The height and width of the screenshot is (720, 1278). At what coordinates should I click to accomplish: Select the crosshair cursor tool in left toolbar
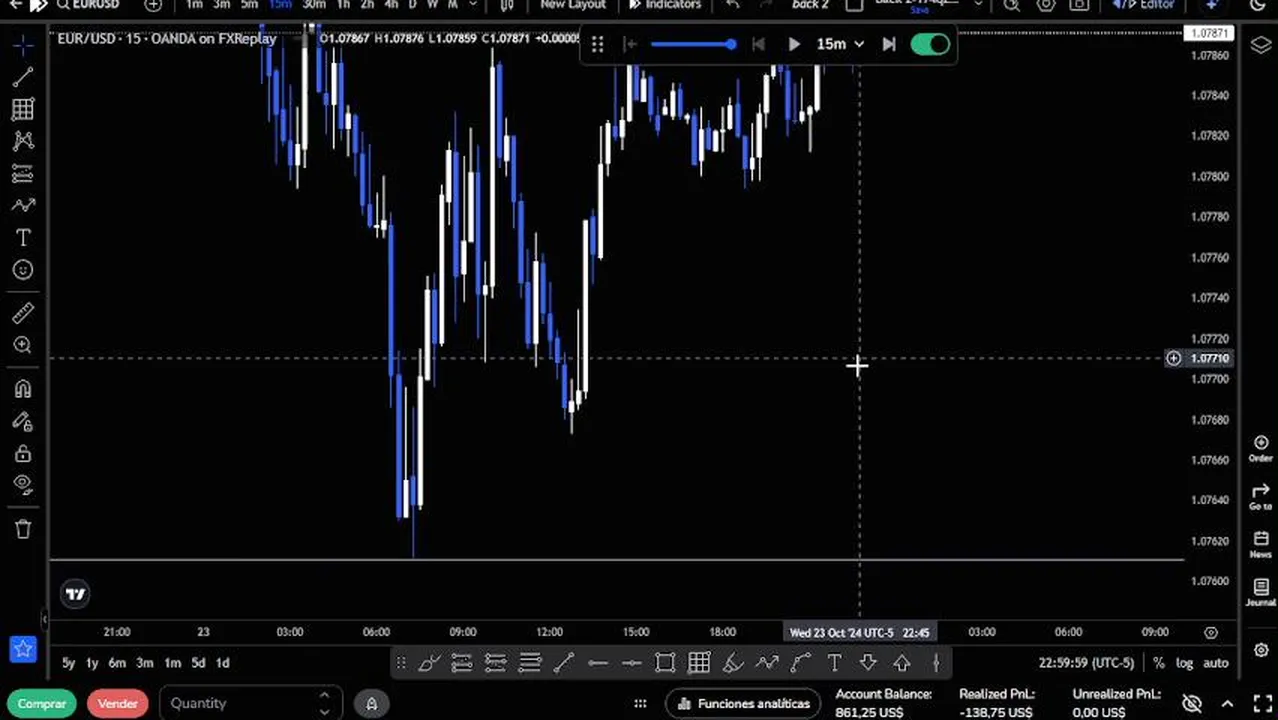coord(23,46)
